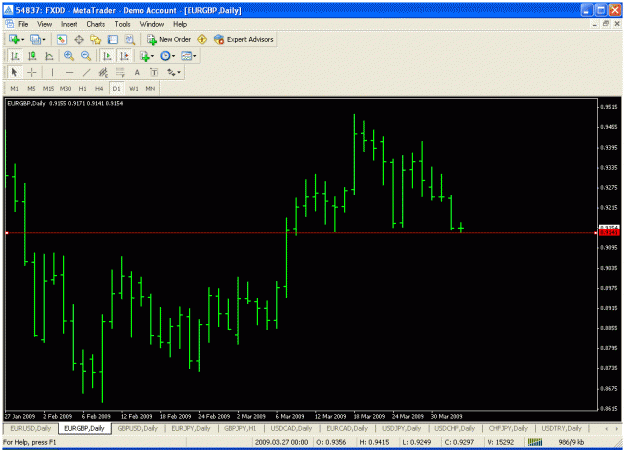
Task: Launch the MetaEditor yellow diamond icon
Action: (x=202, y=39)
